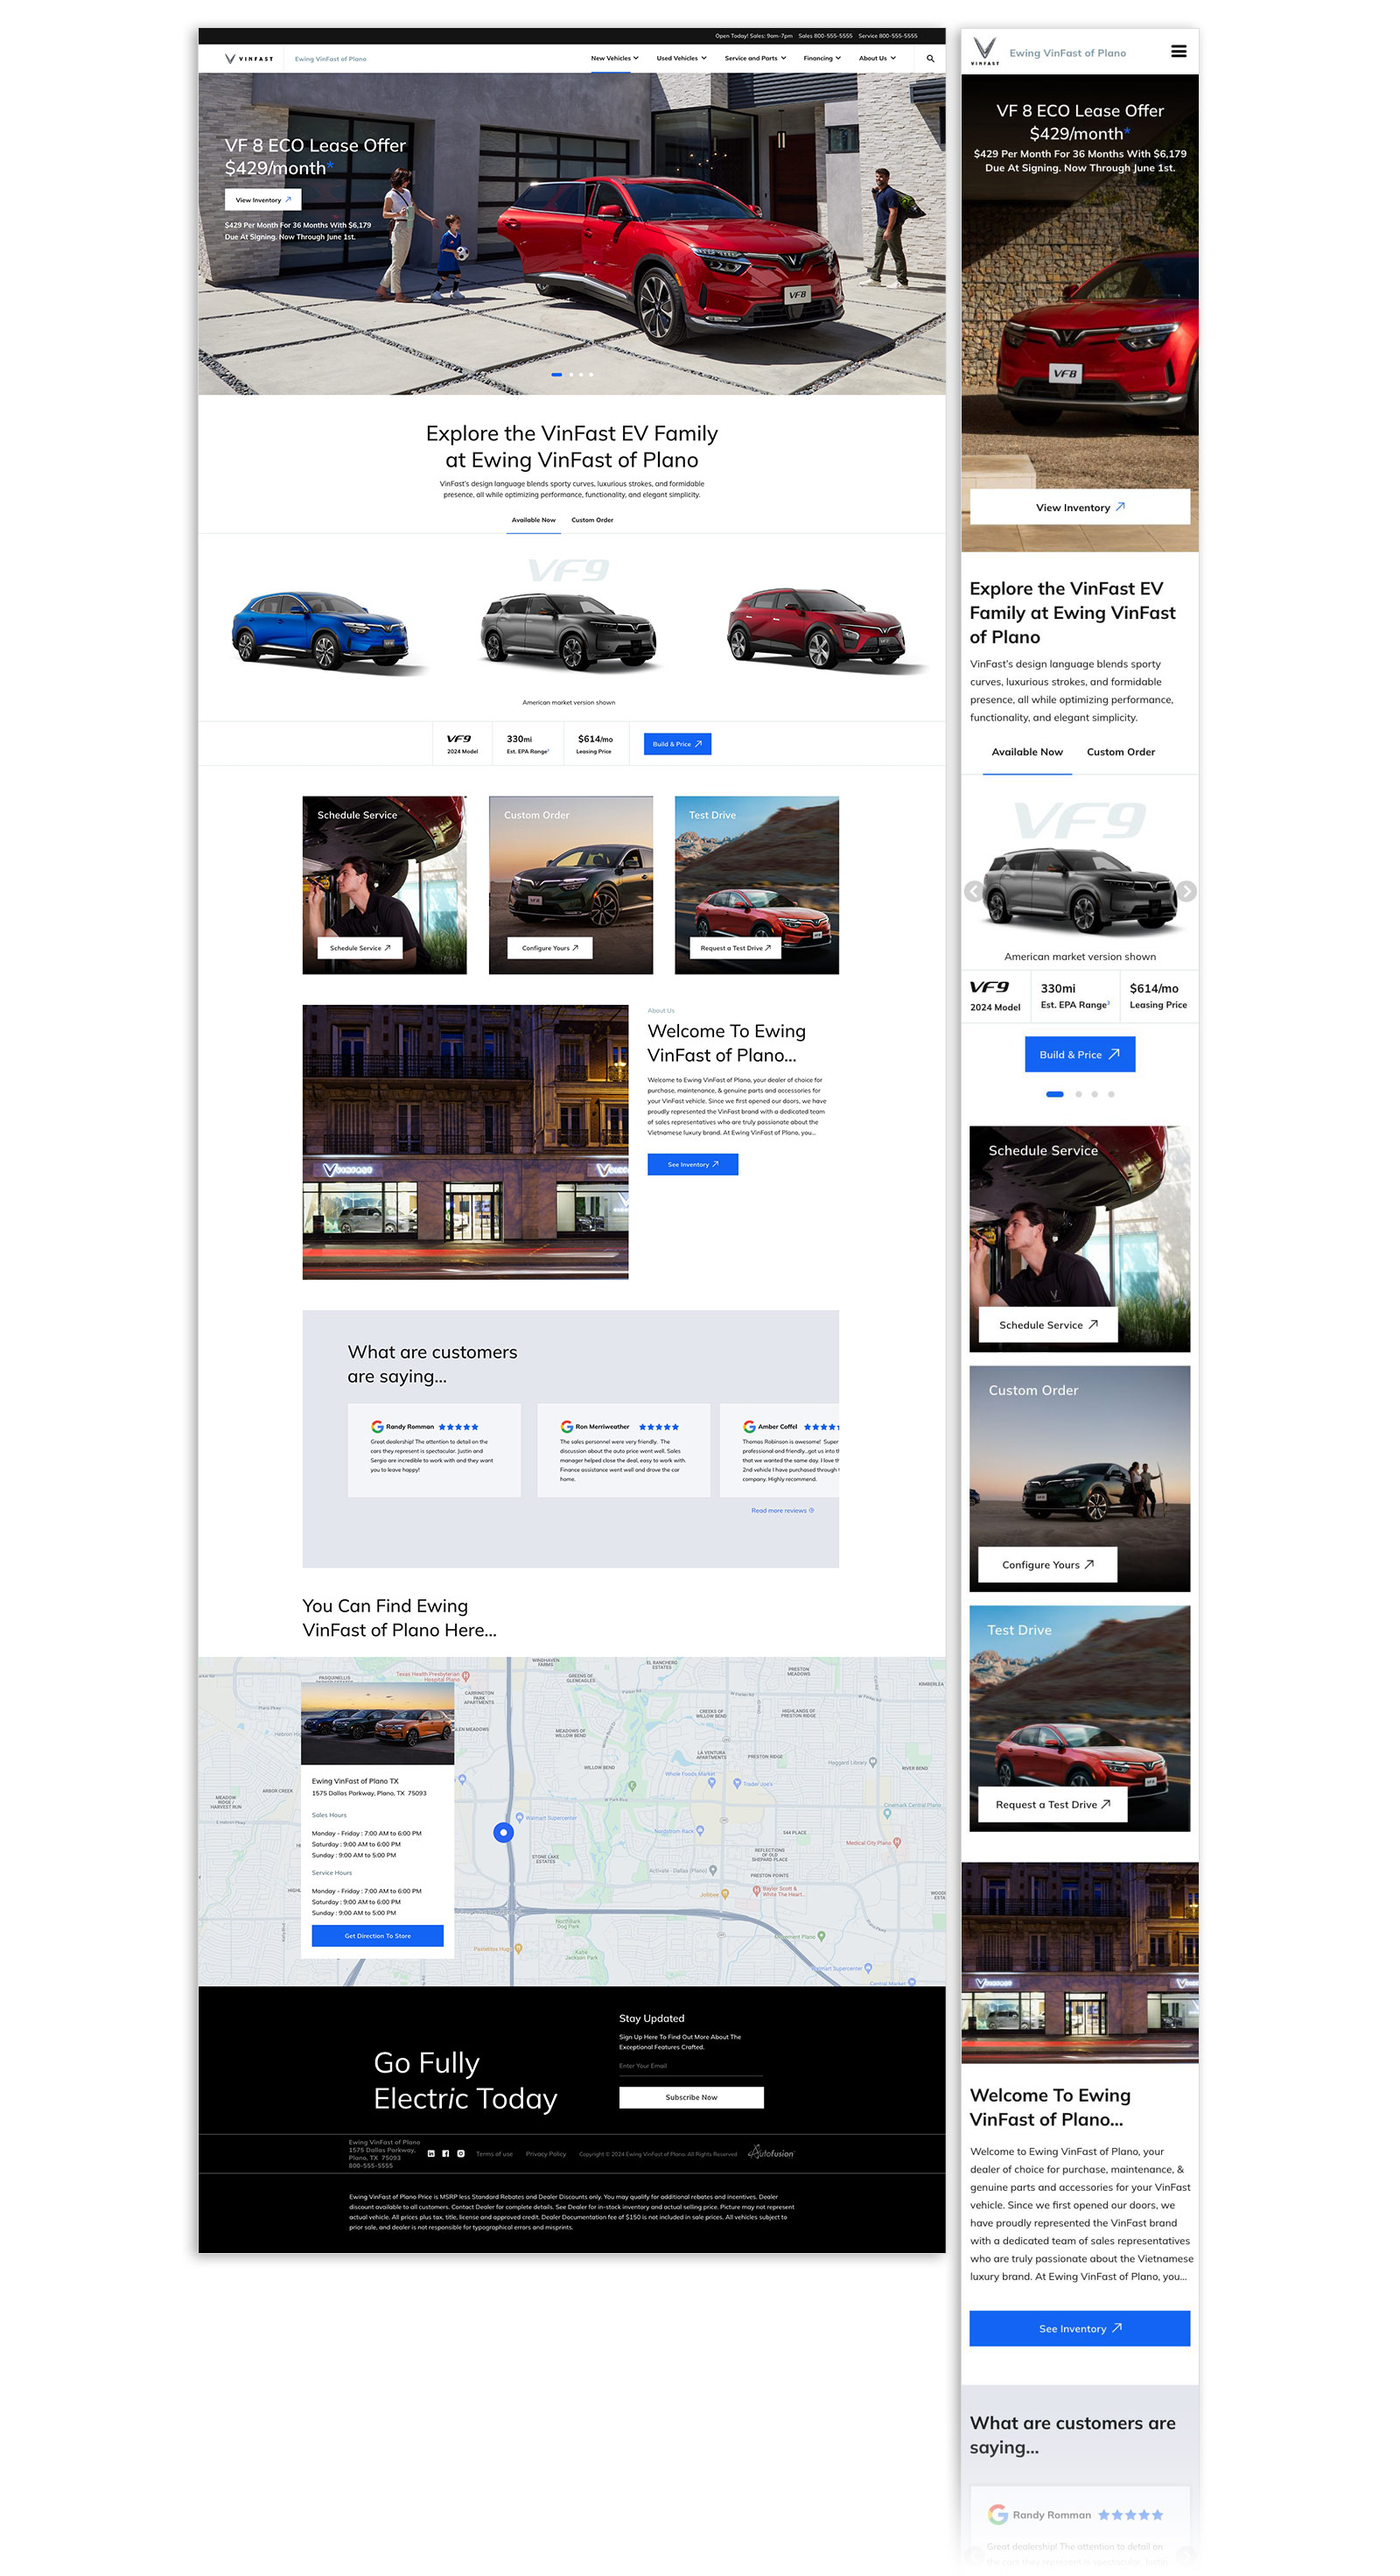The image size is (1400, 2576).
Task: Open the Terms of use footer link
Action: coord(494,2153)
